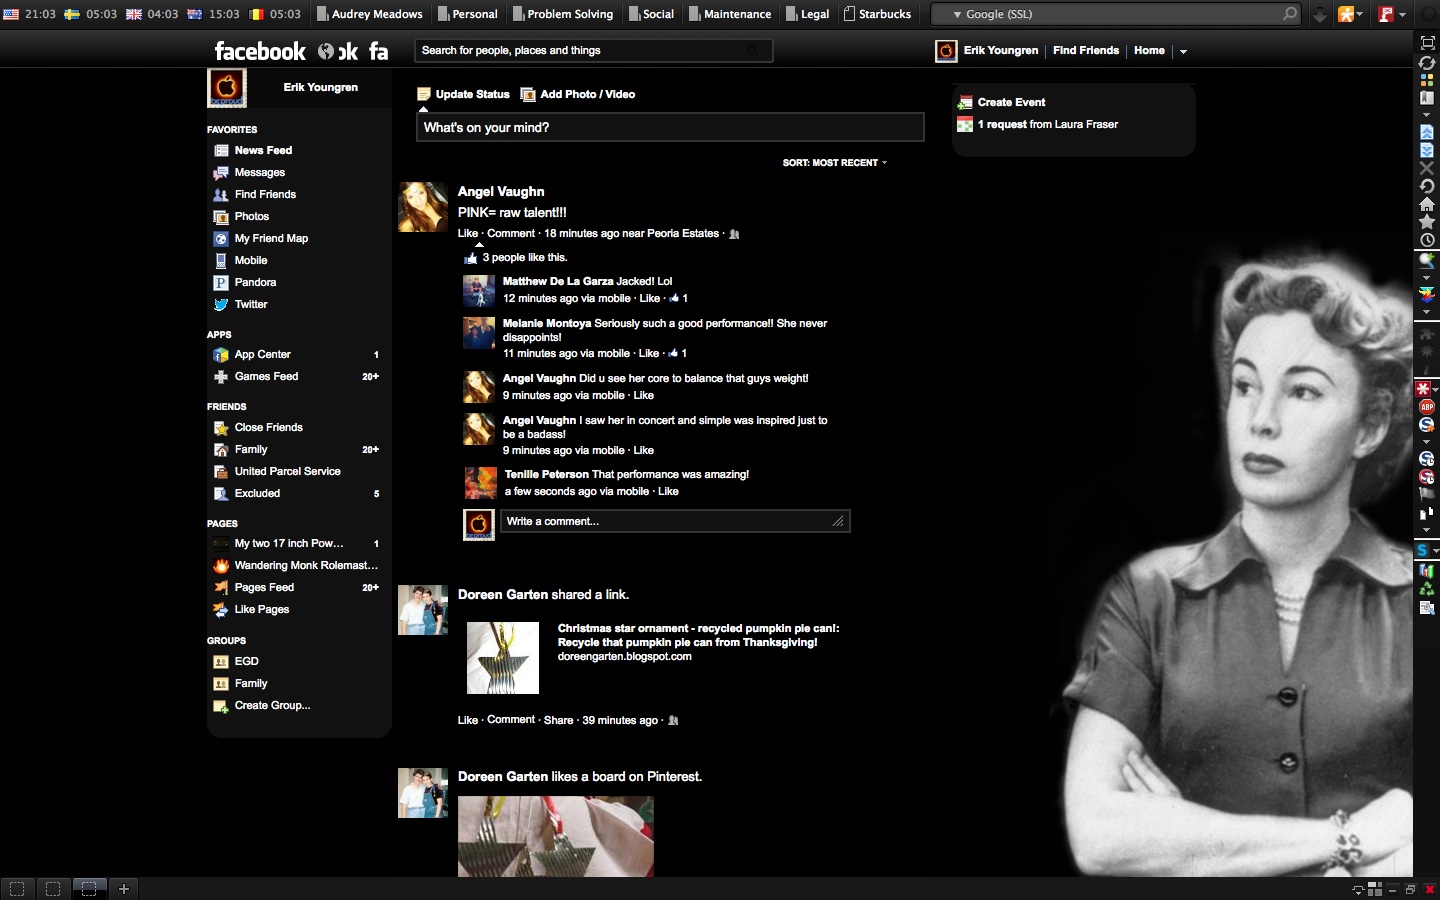Open Pinterest board image thumbnail

coord(556,837)
